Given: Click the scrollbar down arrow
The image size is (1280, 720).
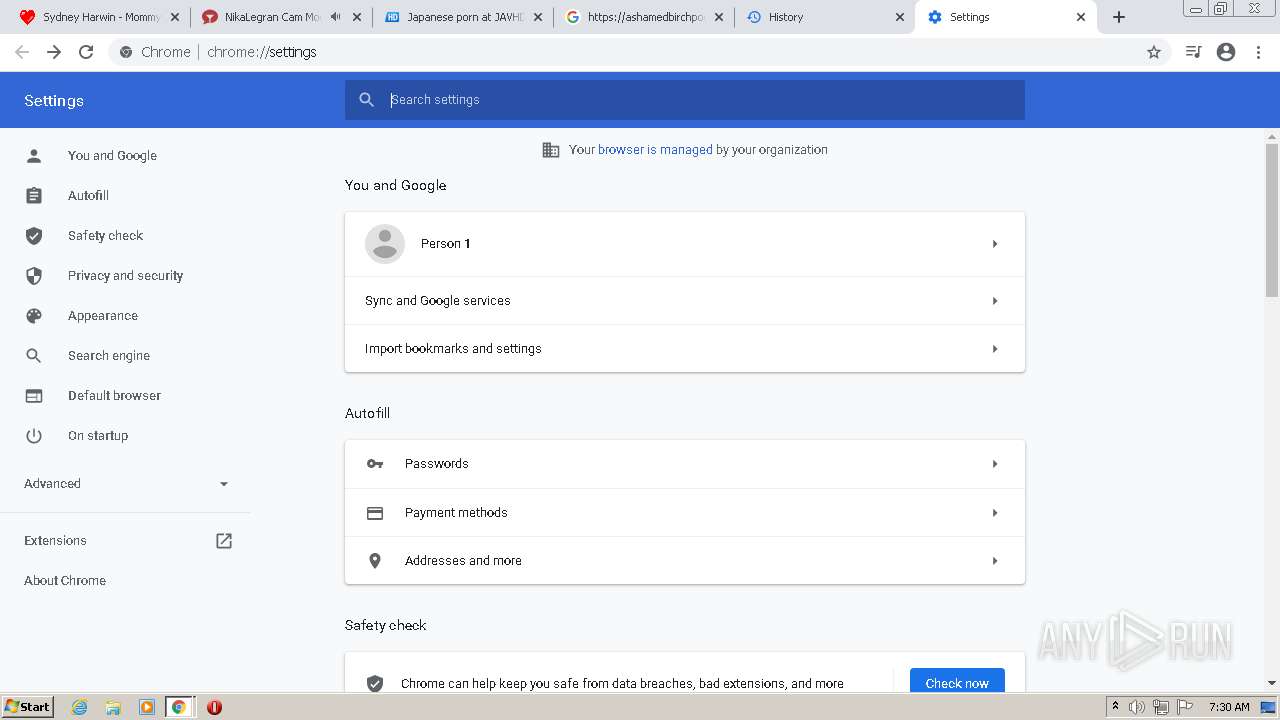Looking at the screenshot, I should point(1272,683).
